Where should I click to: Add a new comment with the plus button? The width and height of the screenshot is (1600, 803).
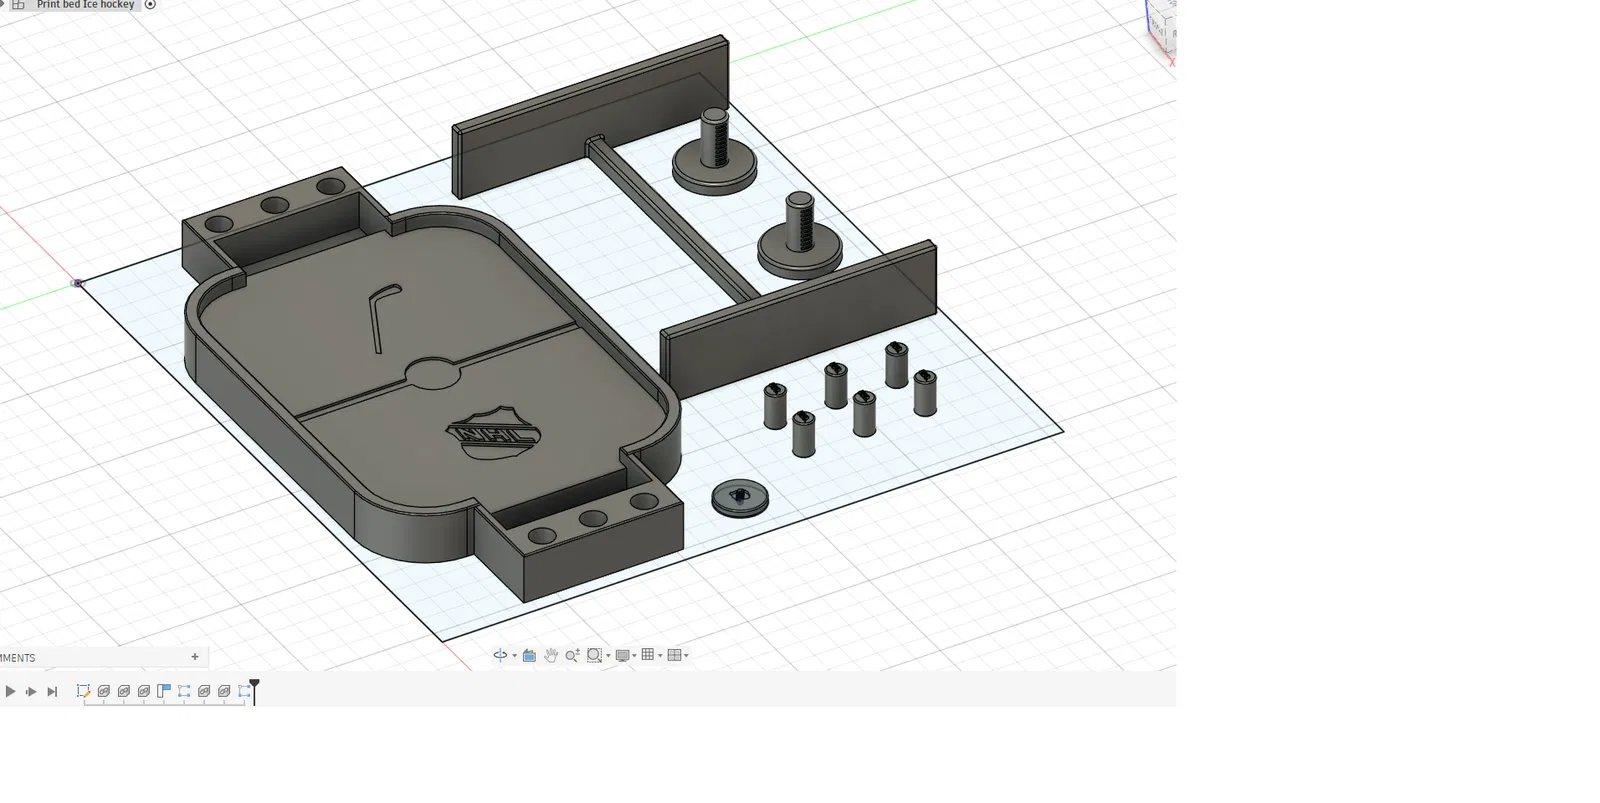(195, 657)
